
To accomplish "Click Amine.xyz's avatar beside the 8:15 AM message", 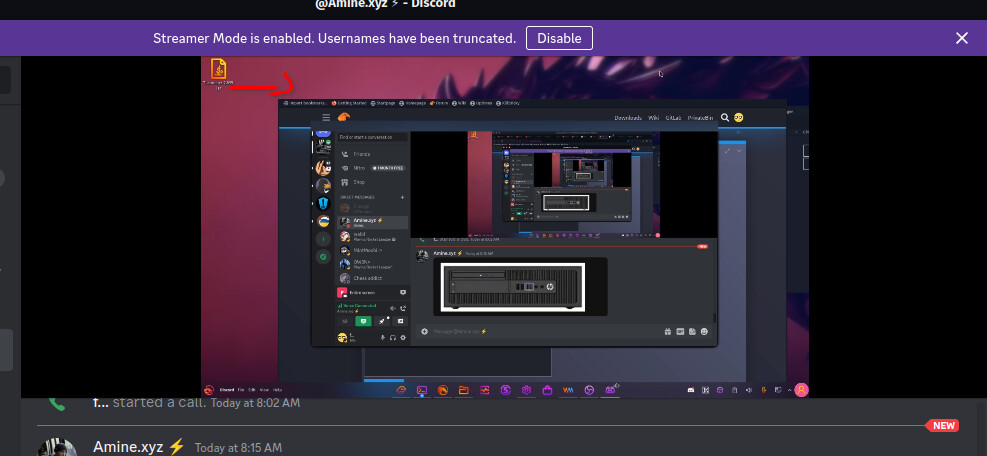I will tap(57, 448).
